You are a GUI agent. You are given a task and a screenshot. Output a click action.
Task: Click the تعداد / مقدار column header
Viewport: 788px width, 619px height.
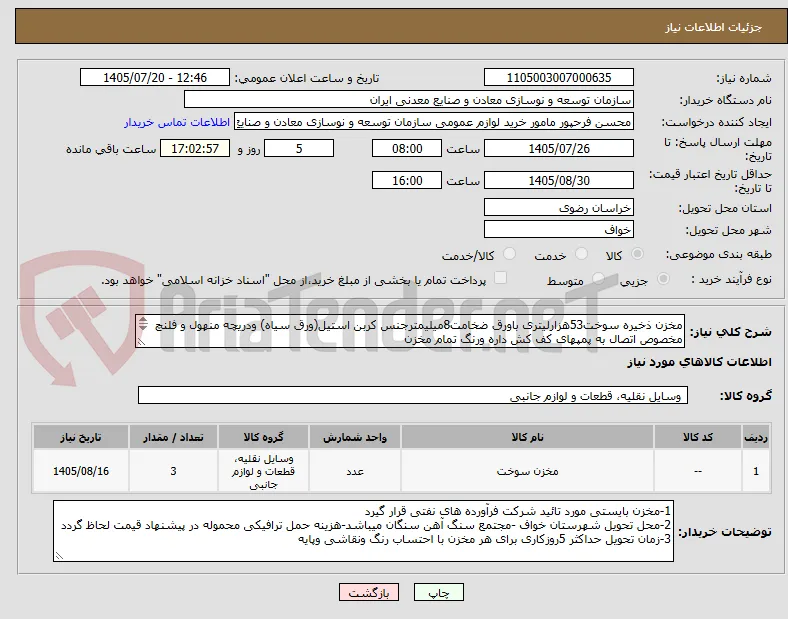tap(173, 437)
